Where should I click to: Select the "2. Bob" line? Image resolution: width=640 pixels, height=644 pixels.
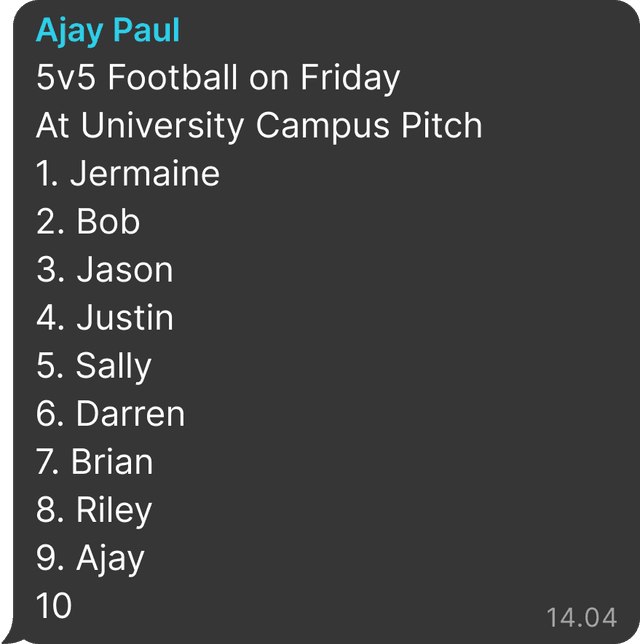click(x=88, y=222)
